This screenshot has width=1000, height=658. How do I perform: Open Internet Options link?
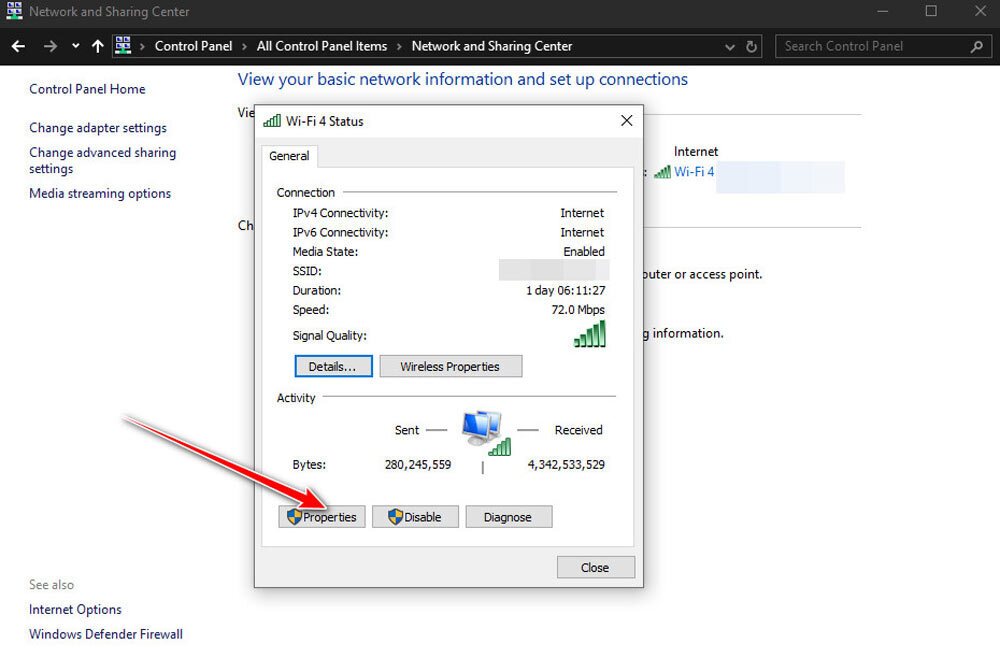pos(75,610)
